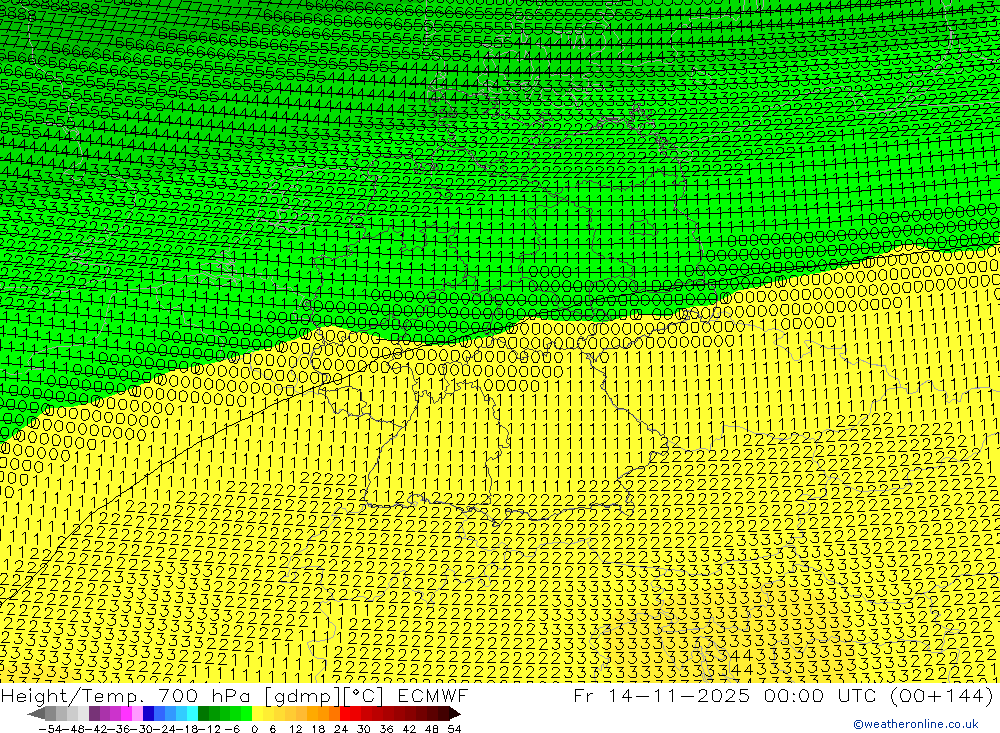Pick the light pink legend swatch

pyautogui.click(x=137, y=714)
